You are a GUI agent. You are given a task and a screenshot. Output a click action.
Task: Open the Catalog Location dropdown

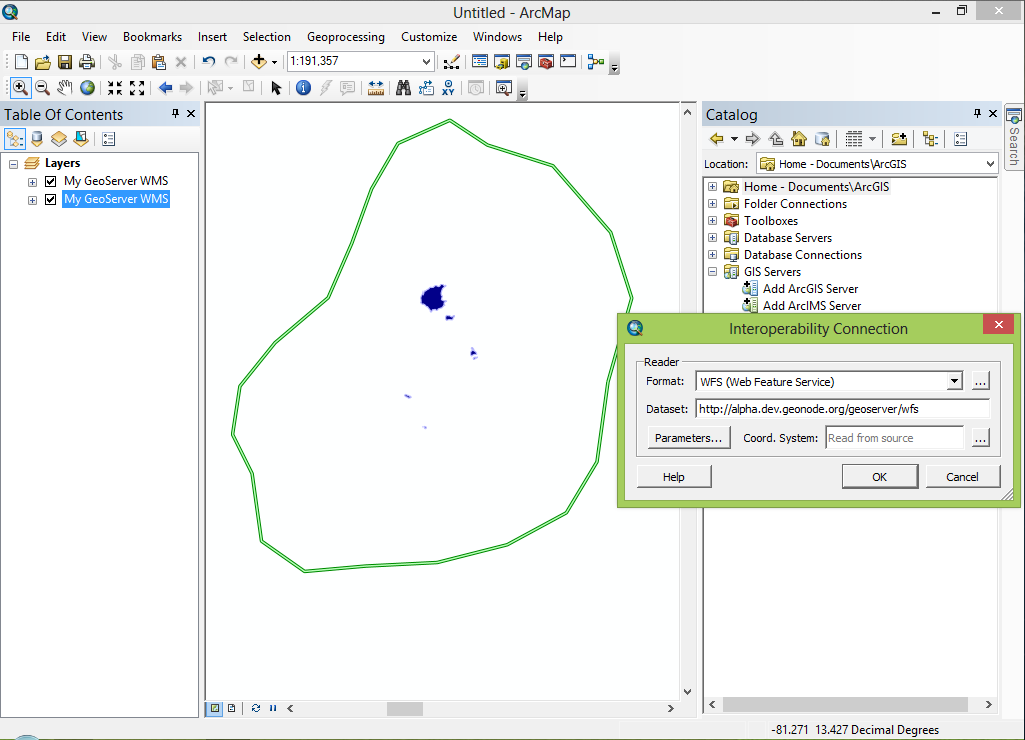click(990, 164)
